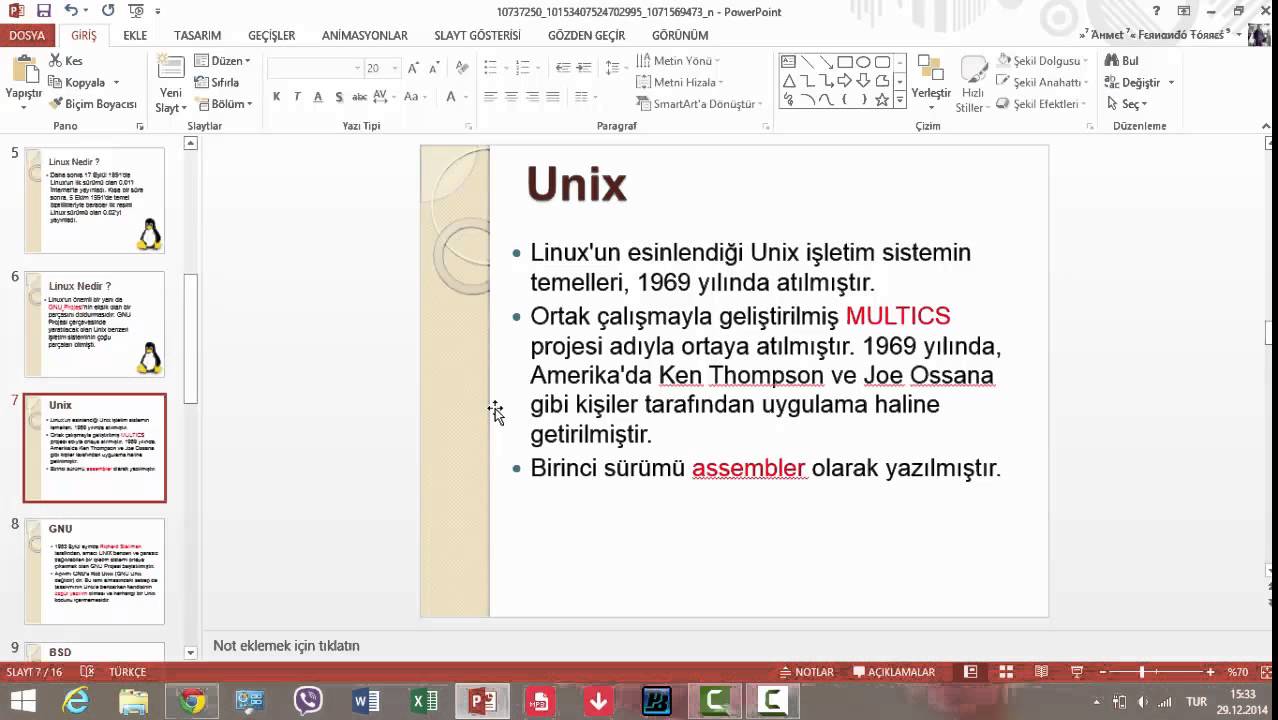1278x720 pixels.
Task: Increase the font size
Action: click(413, 68)
